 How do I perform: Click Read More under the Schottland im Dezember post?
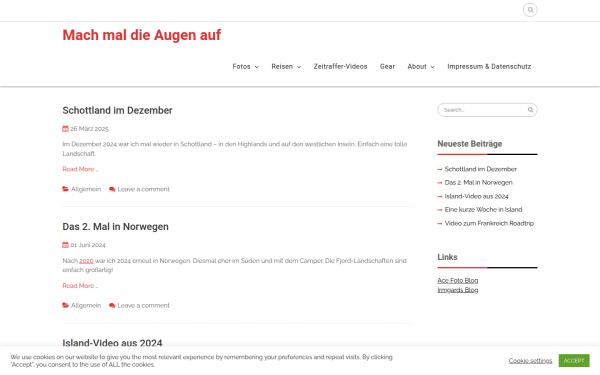pyautogui.click(x=80, y=169)
